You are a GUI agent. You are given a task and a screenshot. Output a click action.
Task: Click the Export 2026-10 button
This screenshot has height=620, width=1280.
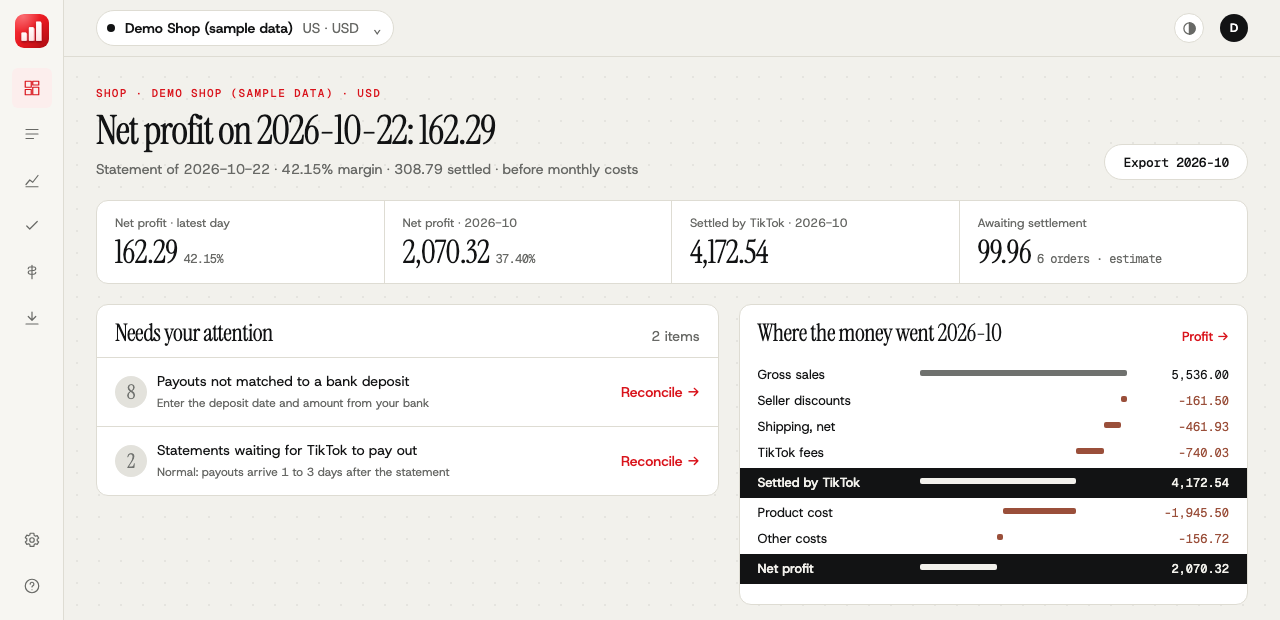coord(1176,162)
